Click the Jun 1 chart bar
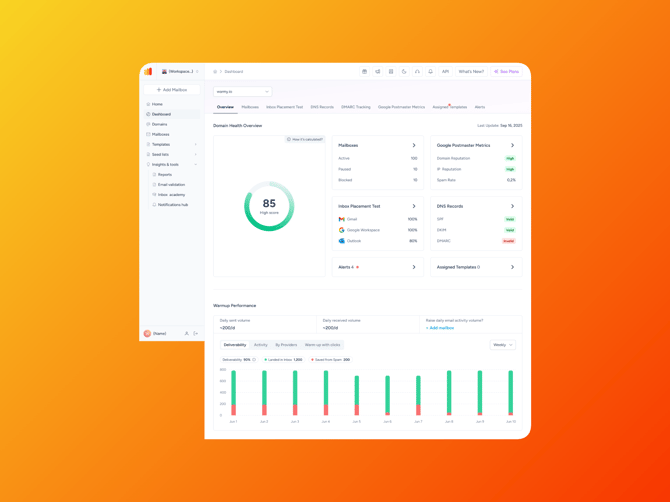This screenshot has width=670, height=502. (x=233, y=393)
